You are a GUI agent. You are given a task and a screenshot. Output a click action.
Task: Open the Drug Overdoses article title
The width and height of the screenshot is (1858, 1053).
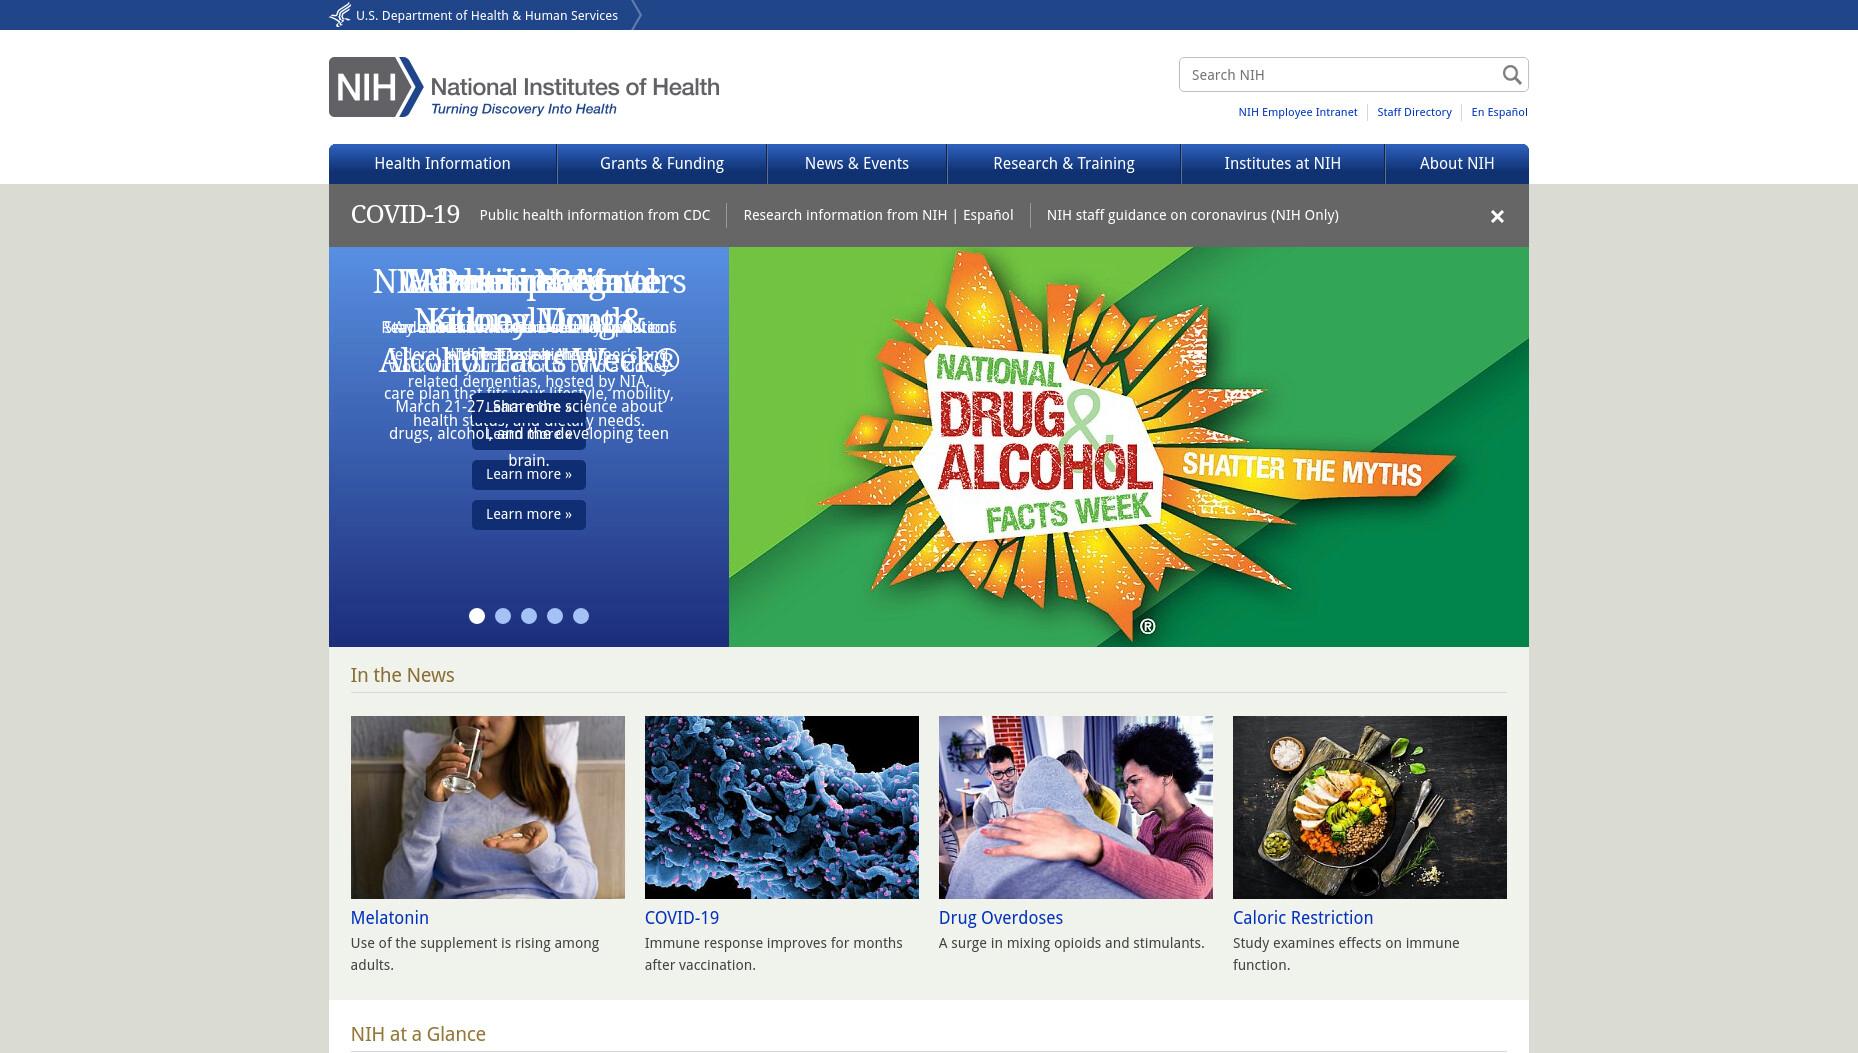pyautogui.click(x=1001, y=918)
